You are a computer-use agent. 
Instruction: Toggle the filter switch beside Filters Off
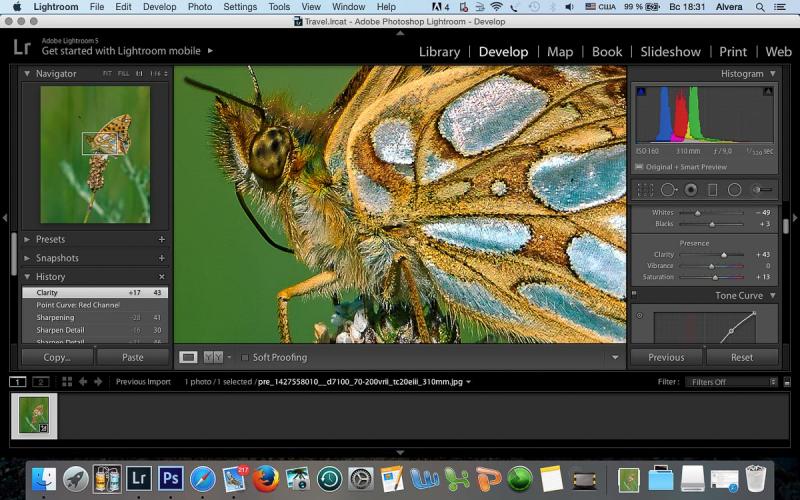(787, 382)
